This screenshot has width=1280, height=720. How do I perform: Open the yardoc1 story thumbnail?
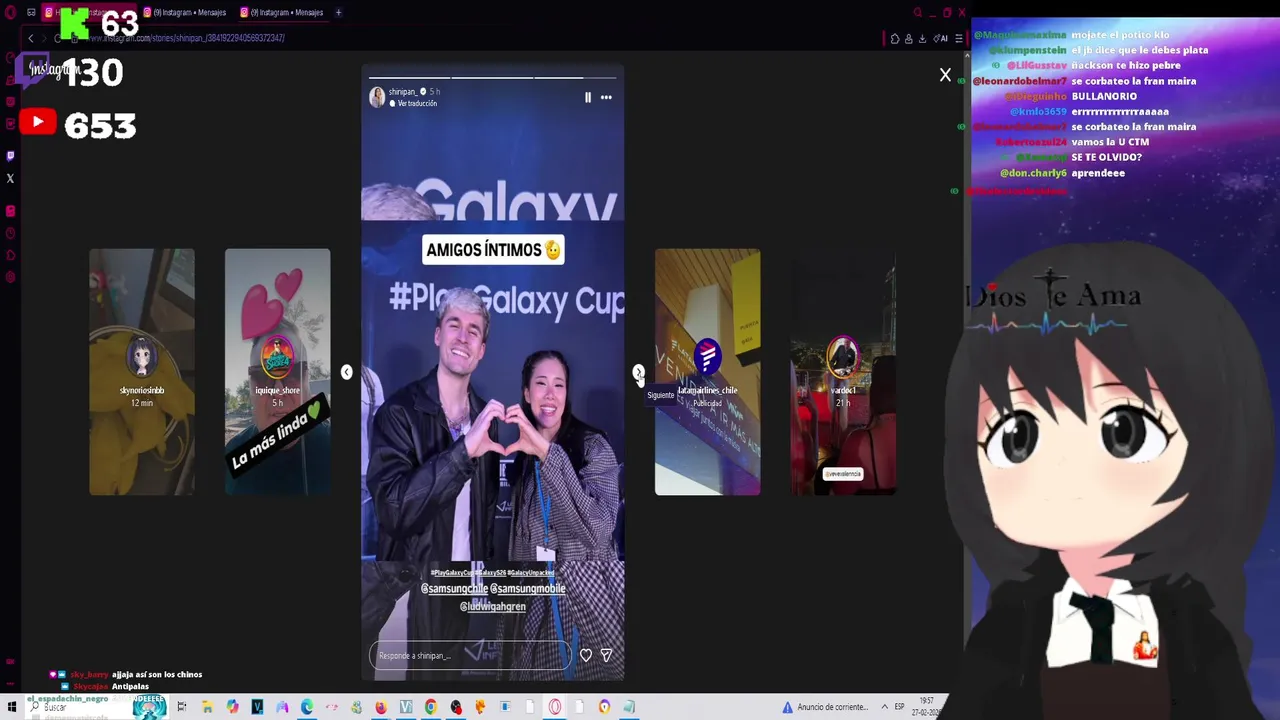(x=843, y=372)
